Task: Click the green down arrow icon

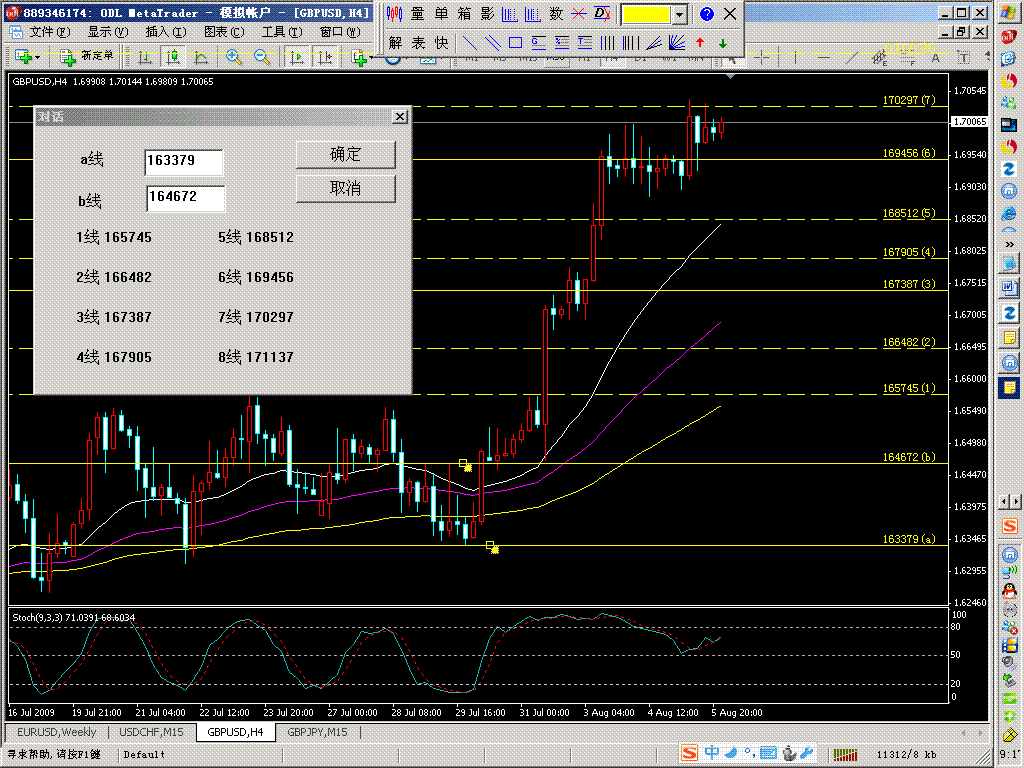Action: (723, 43)
